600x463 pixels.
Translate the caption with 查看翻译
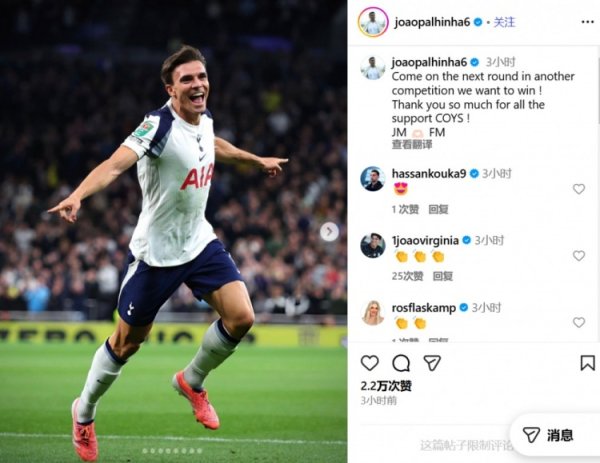point(412,145)
